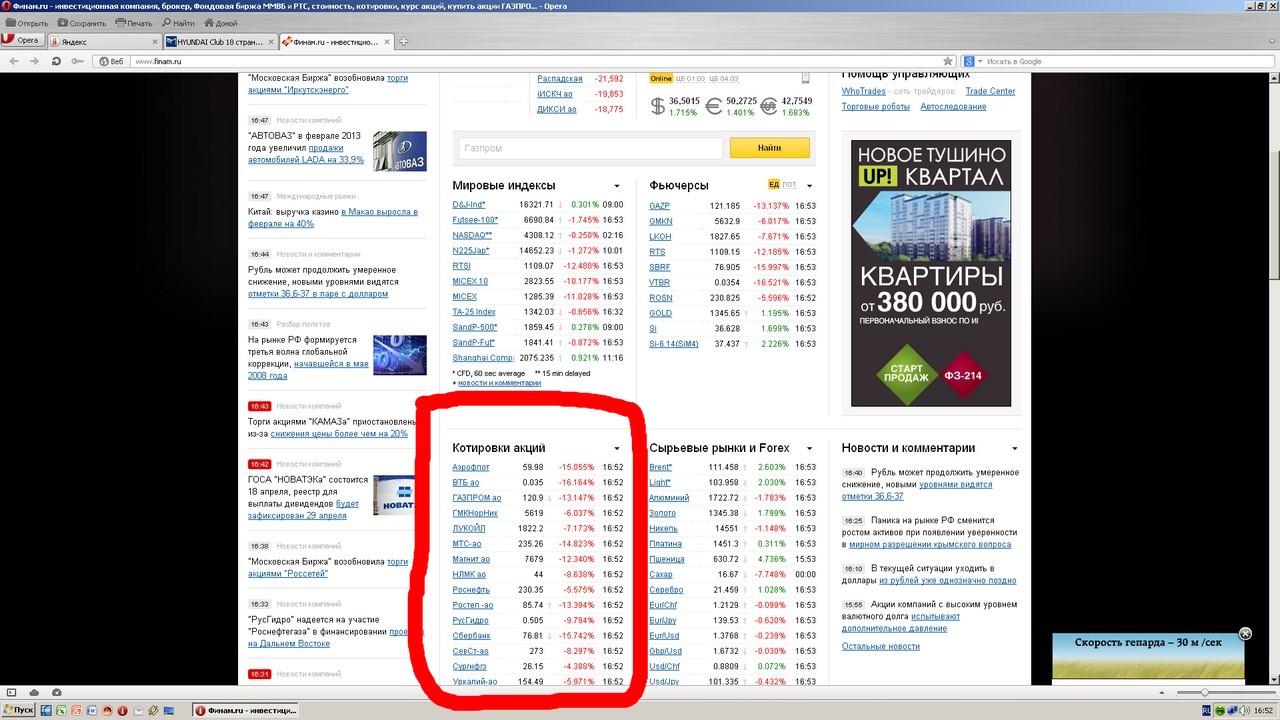
Task: Open the Найти search toolbar item
Action: point(178,22)
